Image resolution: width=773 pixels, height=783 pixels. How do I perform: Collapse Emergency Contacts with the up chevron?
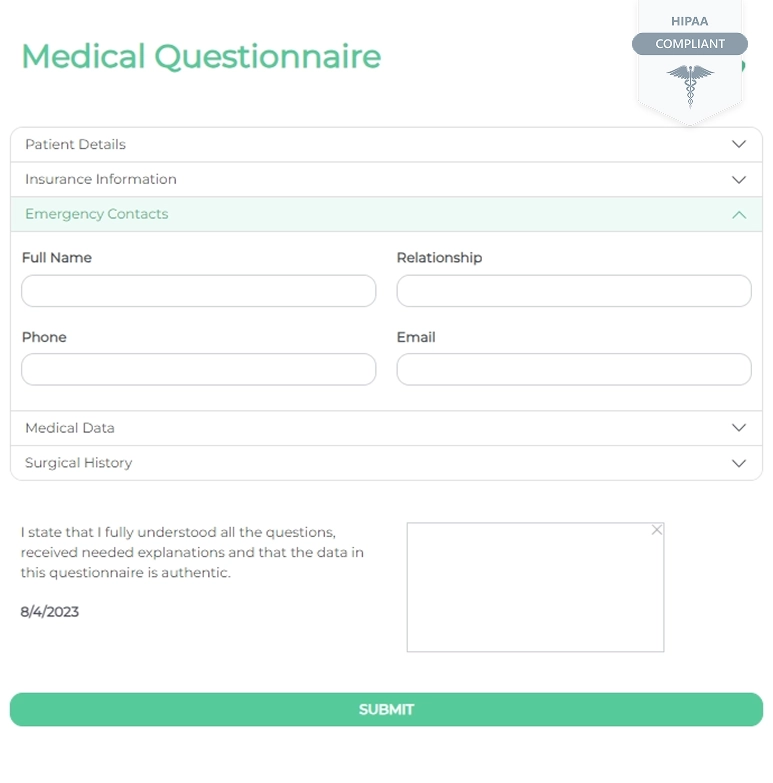pyautogui.click(x=739, y=214)
